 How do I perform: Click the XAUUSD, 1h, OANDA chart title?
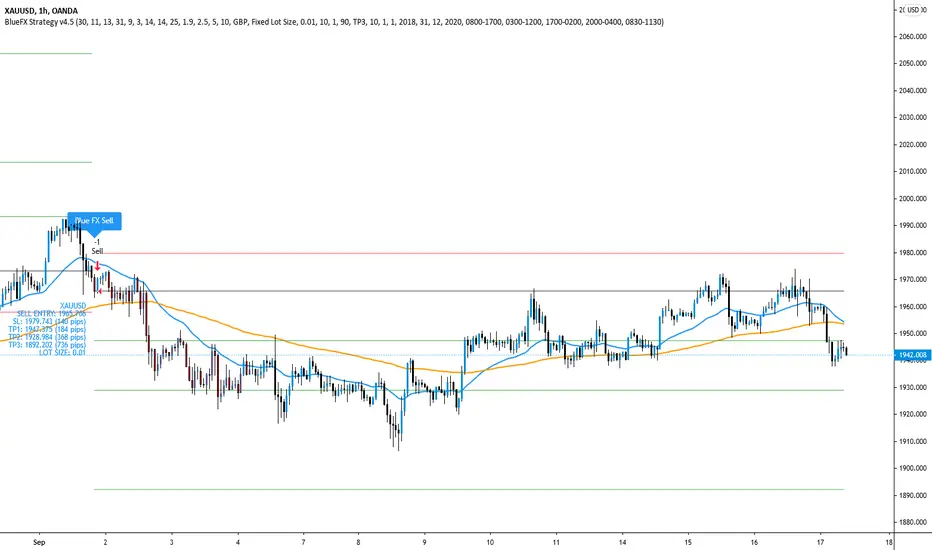41,11
